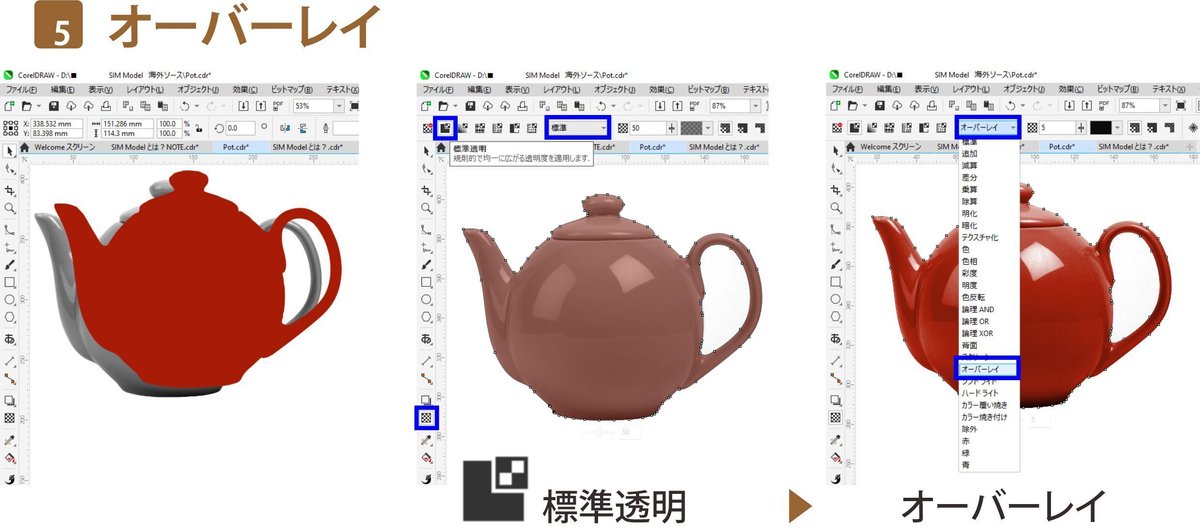Viewport: 1200px width, 531px height.
Task: Select the Shape tool in the left window
Action: 10,169
